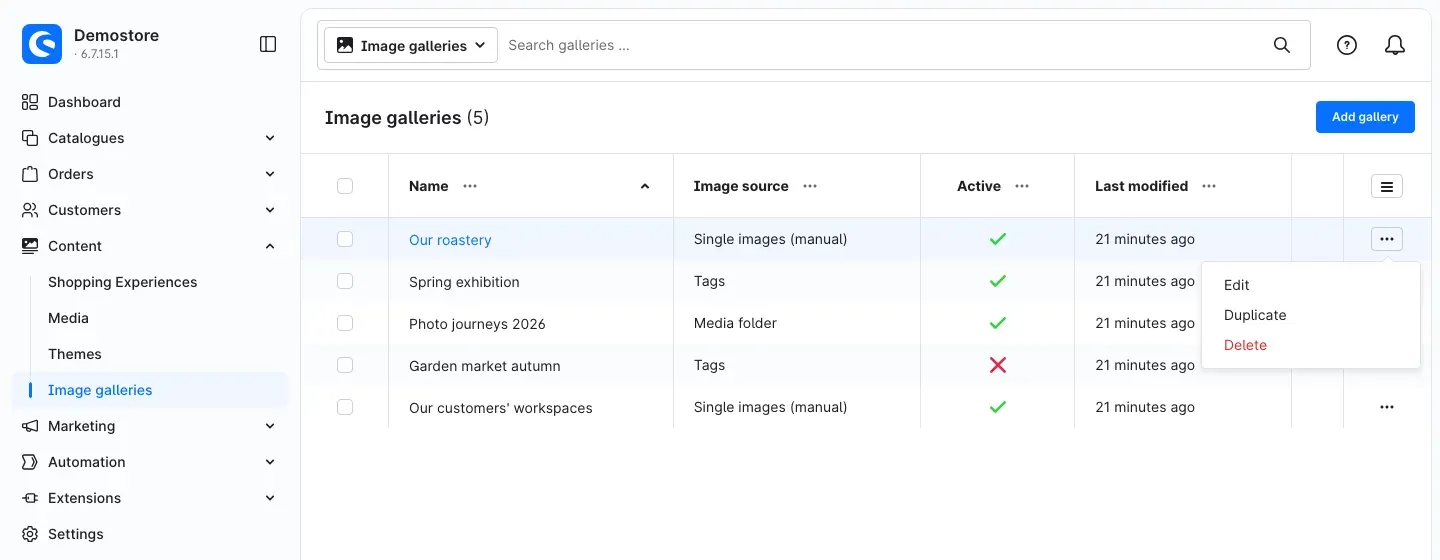The height and width of the screenshot is (560, 1440).
Task: Expand the Catalogues menu section
Action: coord(149,138)
